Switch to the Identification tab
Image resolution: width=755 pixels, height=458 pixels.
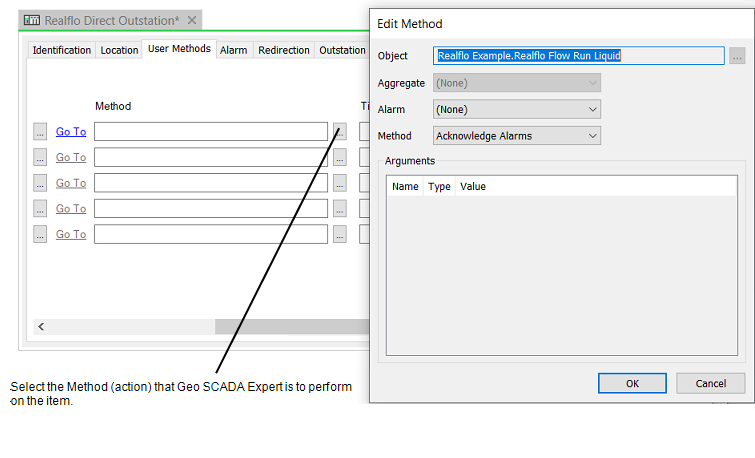(x=61, y=50)
